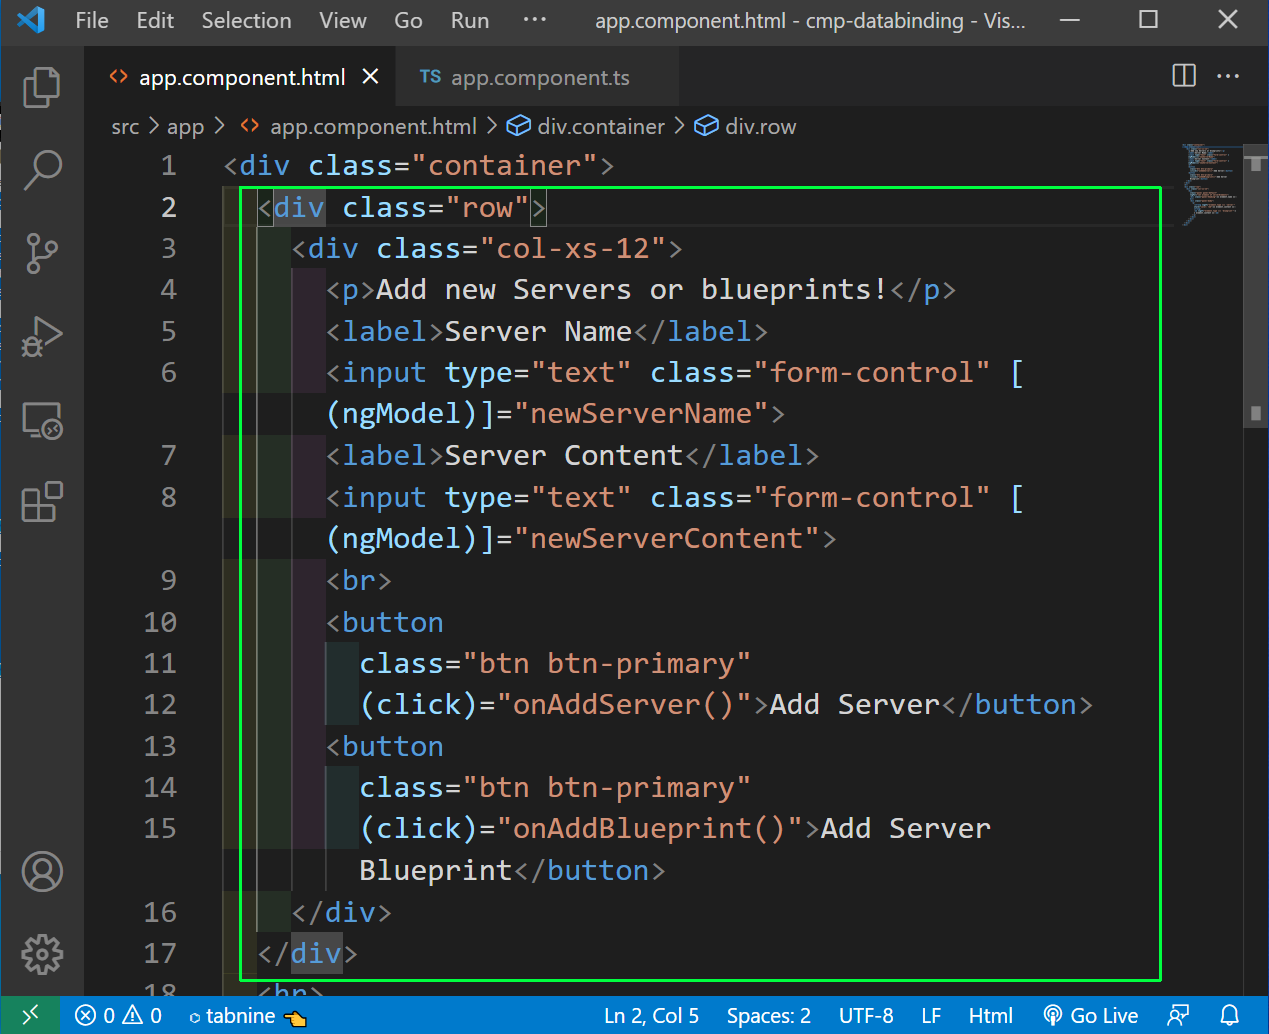Split the editor to the right

(x=1184, y=76)
